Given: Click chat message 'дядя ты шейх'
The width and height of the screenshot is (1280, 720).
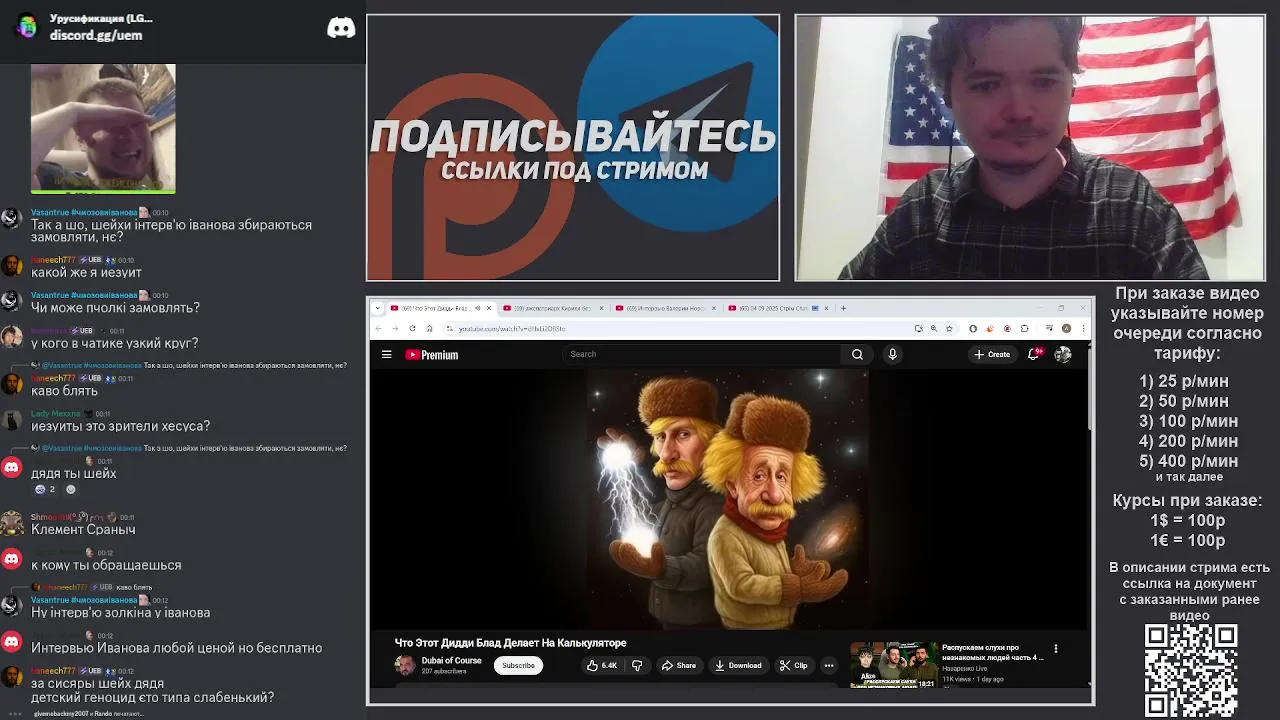Looking at the screenshot, I should coord(73,473).
